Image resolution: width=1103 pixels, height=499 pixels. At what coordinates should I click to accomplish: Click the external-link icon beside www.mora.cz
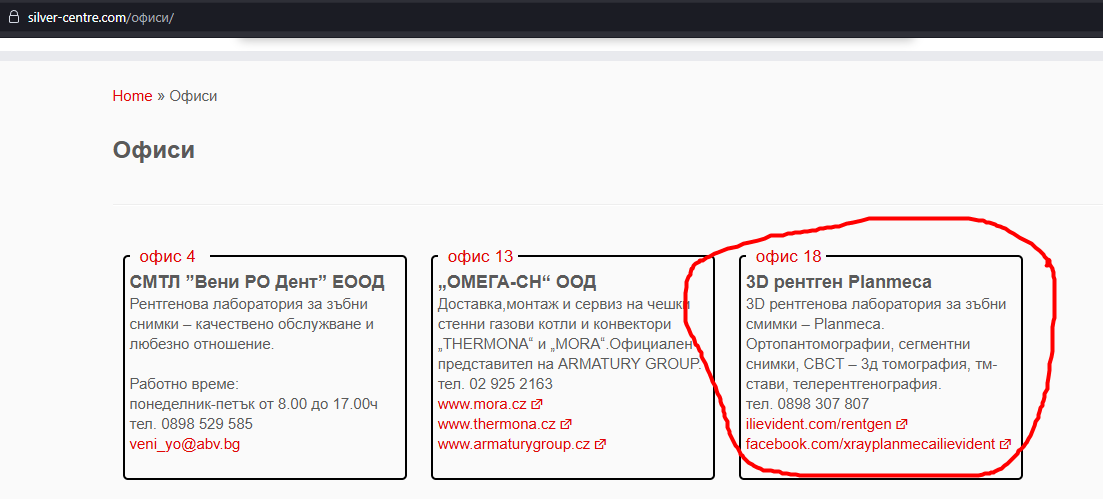pos(537,404)
